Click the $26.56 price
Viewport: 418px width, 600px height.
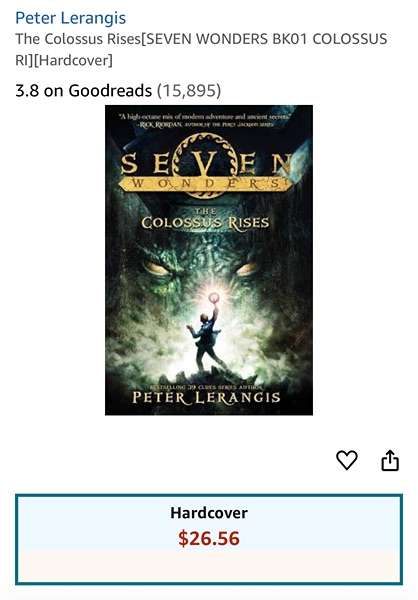pos(209,538)
